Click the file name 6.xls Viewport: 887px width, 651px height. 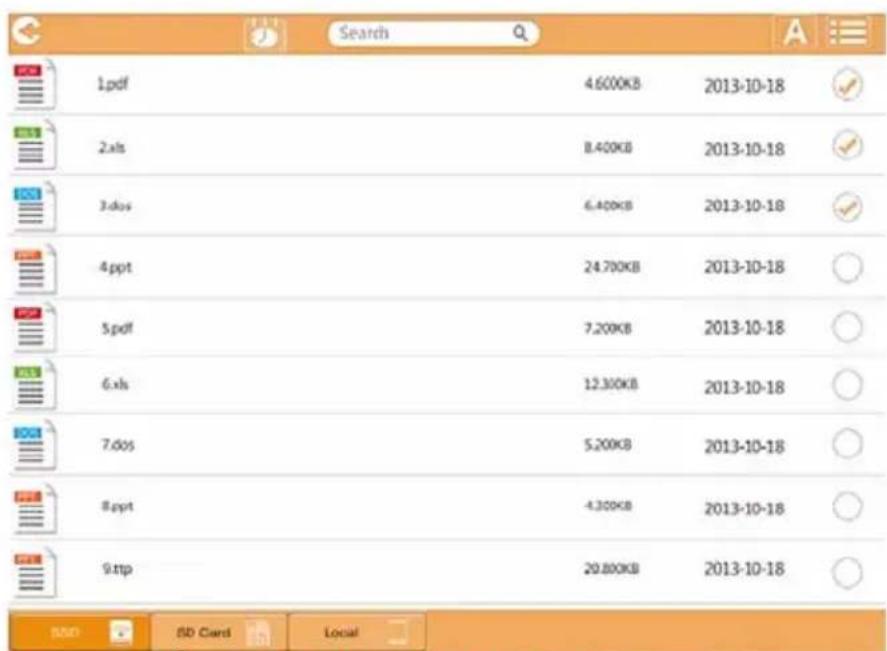point(115,384)
